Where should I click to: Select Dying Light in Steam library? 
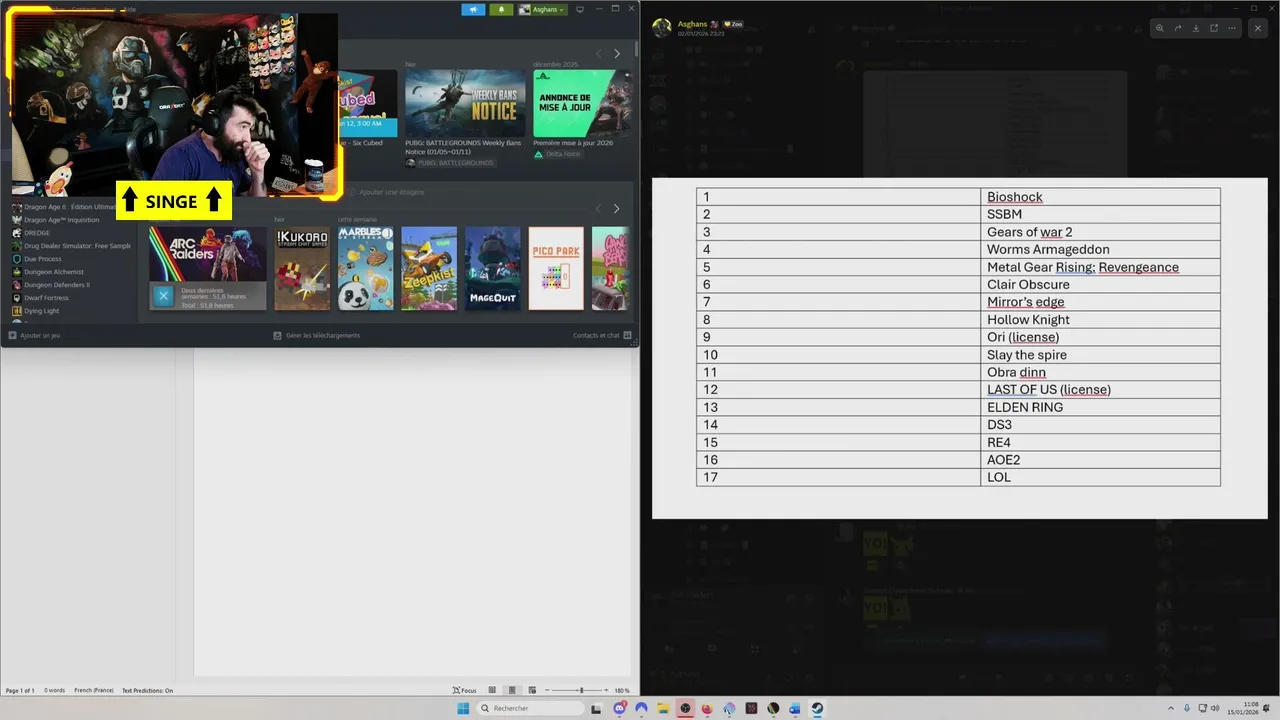(x=41, y=311)
